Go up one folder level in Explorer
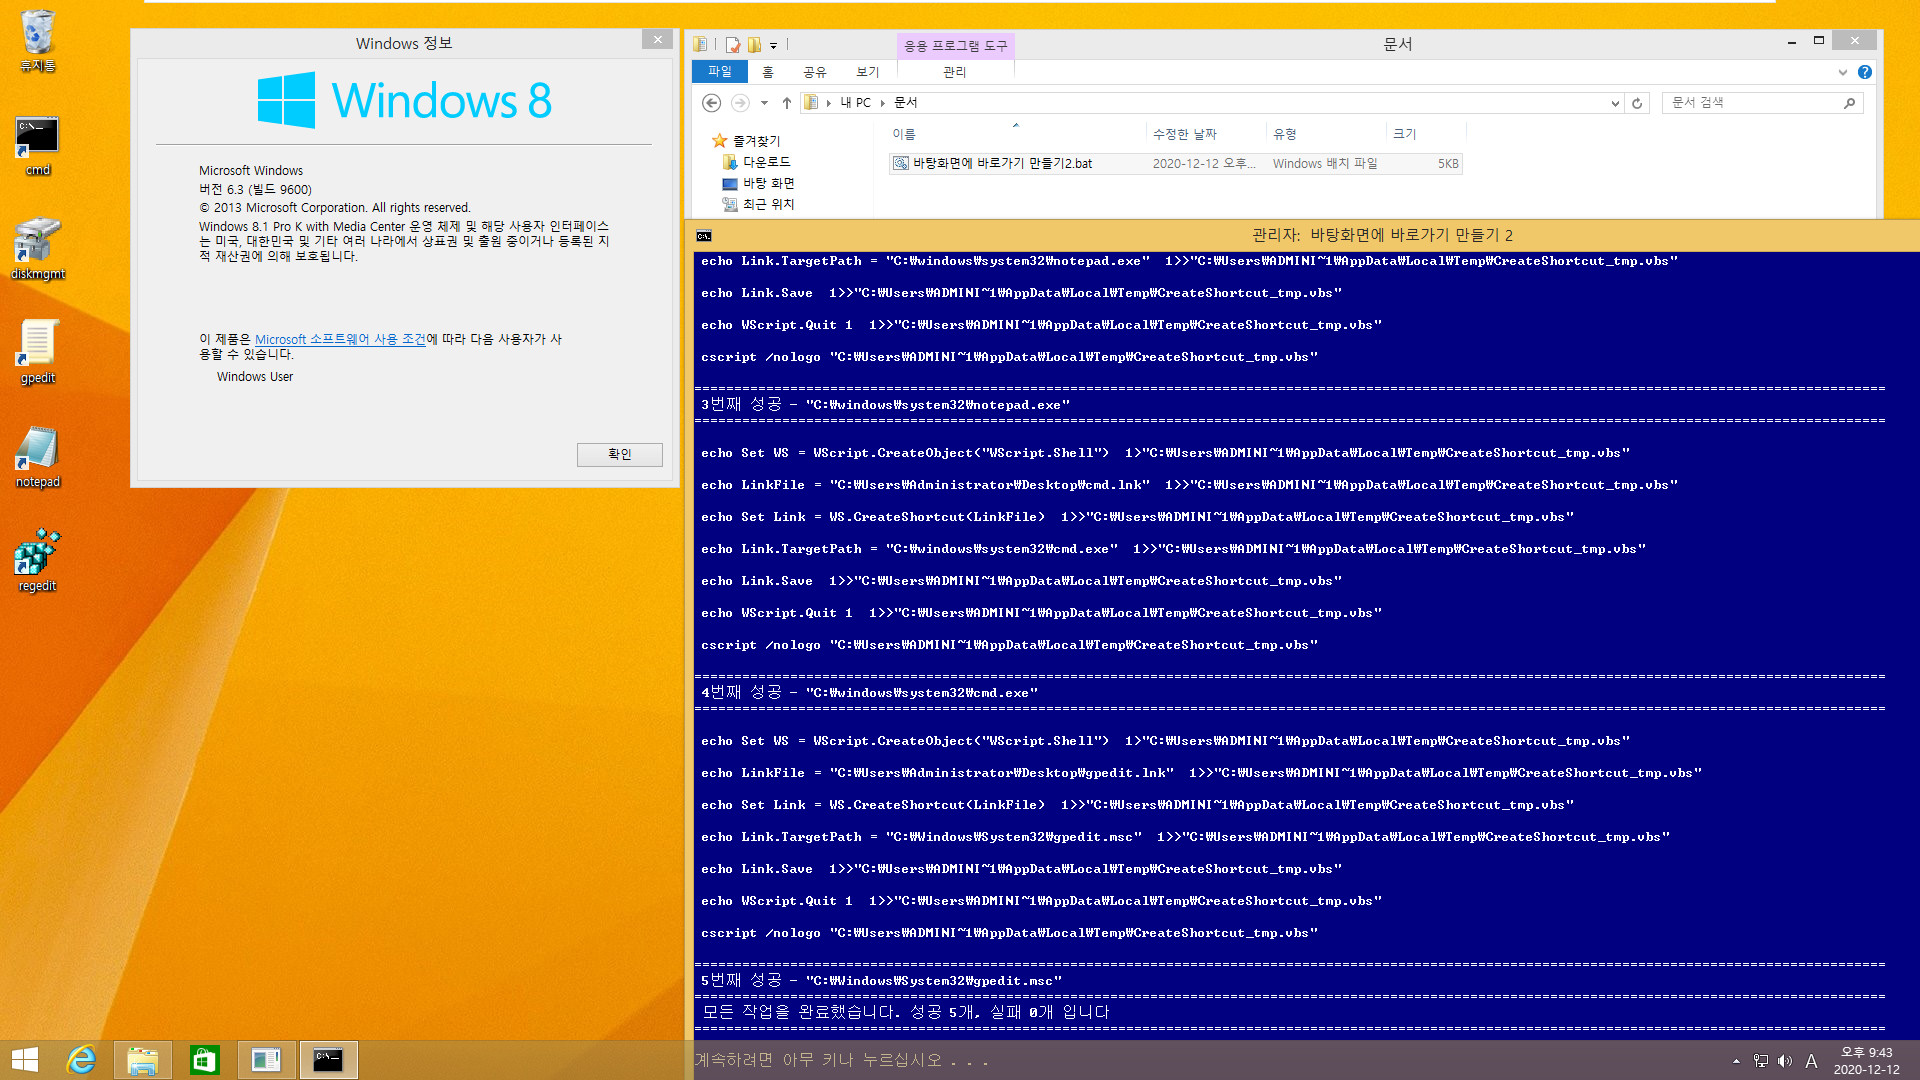Viewport: 1920px width, 1080px height. click(787, 103)
